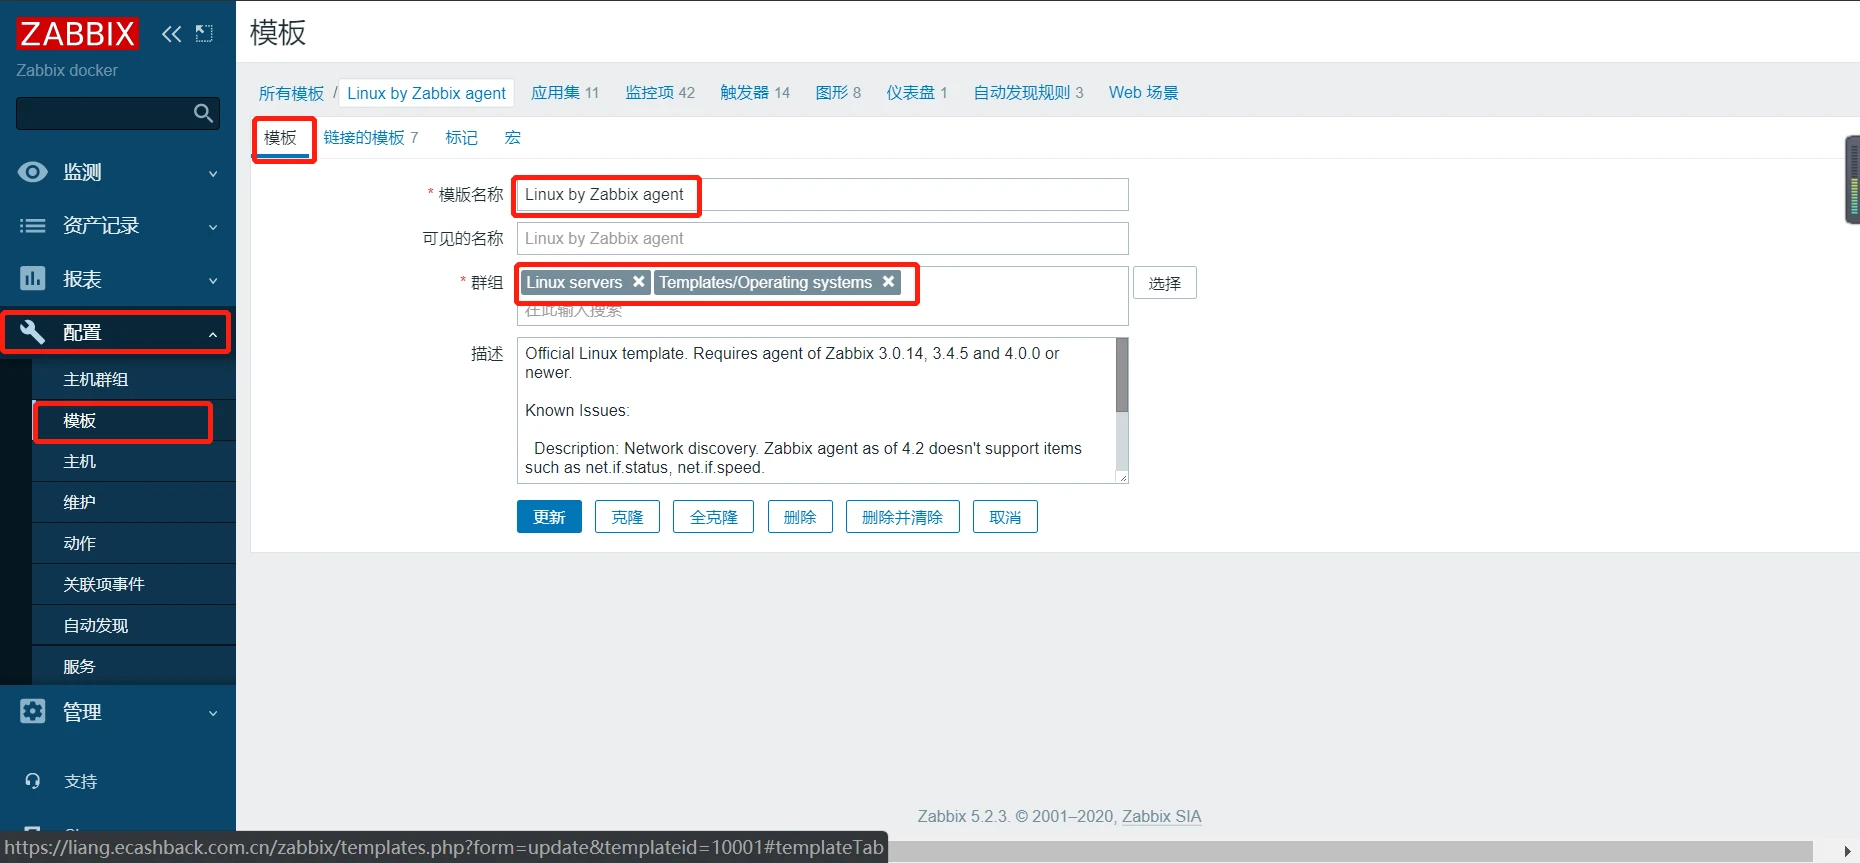Open 自动发现 in the sidebar
Image resolution: width=1860 pixels, height=863 pixels.
pos(134,625)
